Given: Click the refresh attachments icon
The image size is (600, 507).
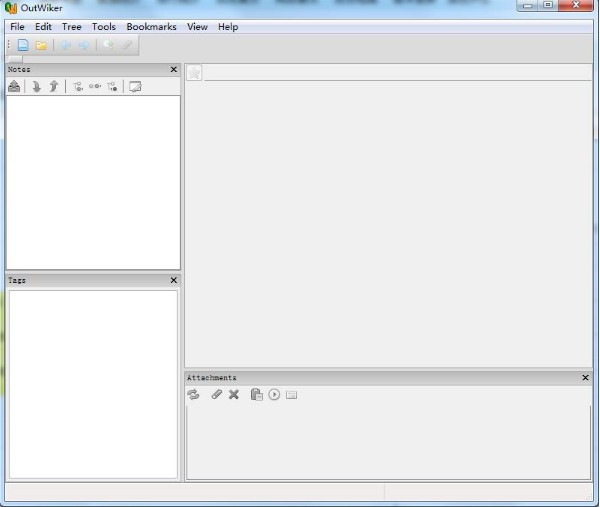Looking at the screenshot, I should pyautogui.click(x=193, y=395).
